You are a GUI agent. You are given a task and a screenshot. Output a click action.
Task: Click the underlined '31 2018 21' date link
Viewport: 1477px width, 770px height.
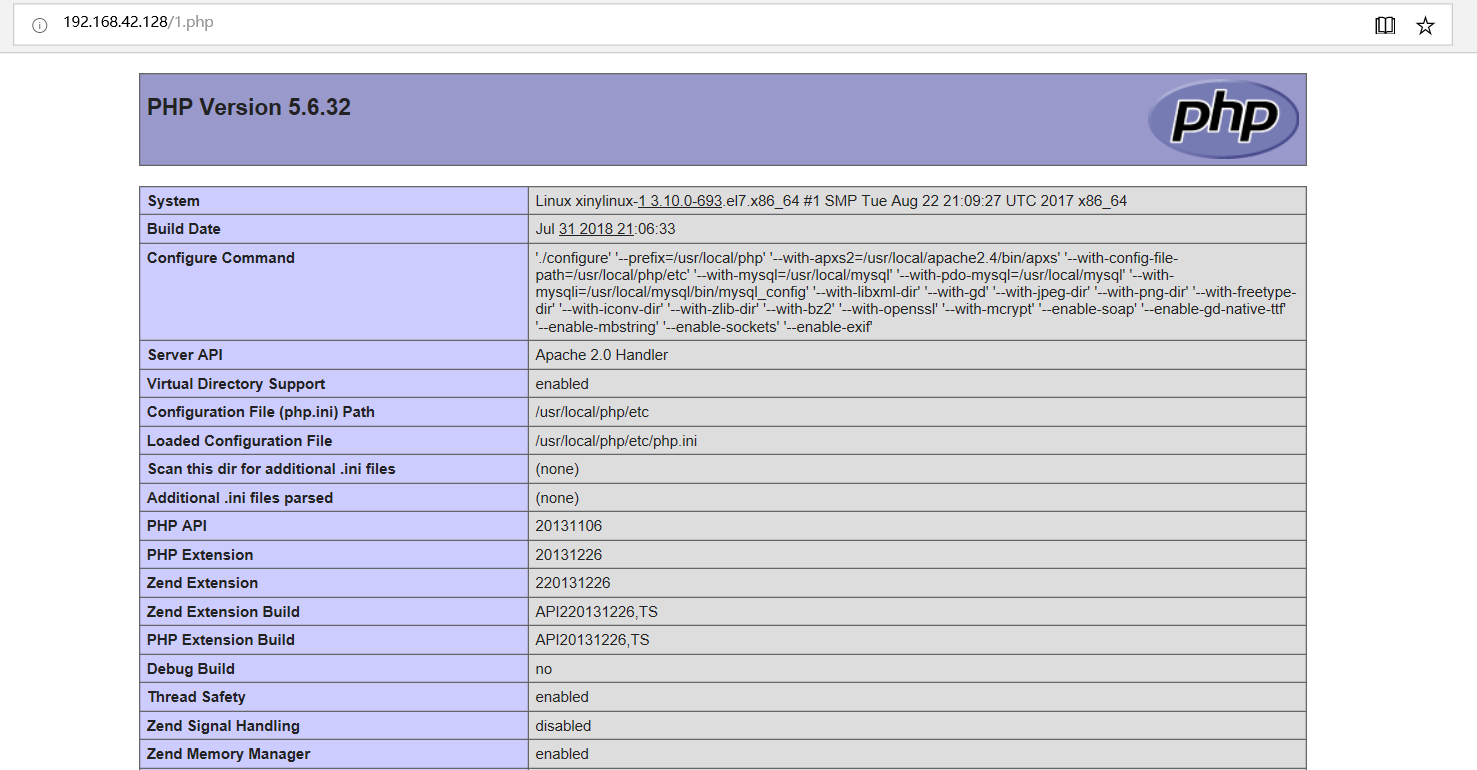point(595,229)
